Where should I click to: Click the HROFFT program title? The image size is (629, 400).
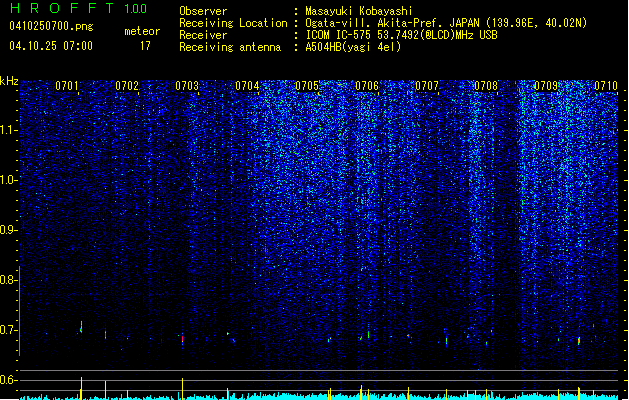[62, 8]
